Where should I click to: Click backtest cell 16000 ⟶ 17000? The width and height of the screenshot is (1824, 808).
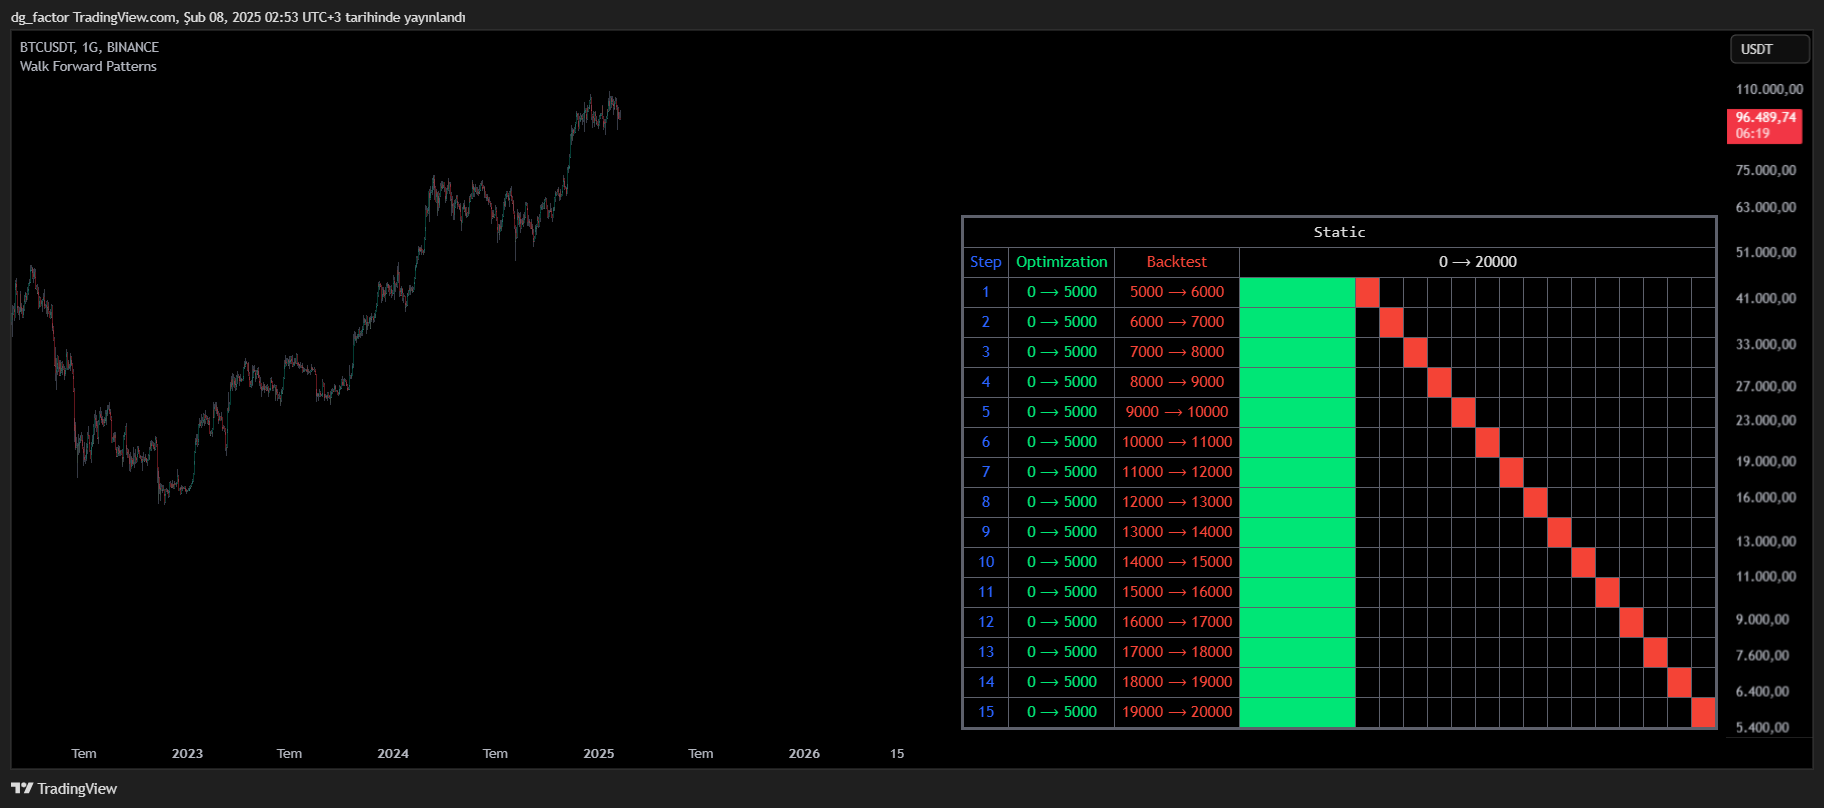[x=1177, y=622]
